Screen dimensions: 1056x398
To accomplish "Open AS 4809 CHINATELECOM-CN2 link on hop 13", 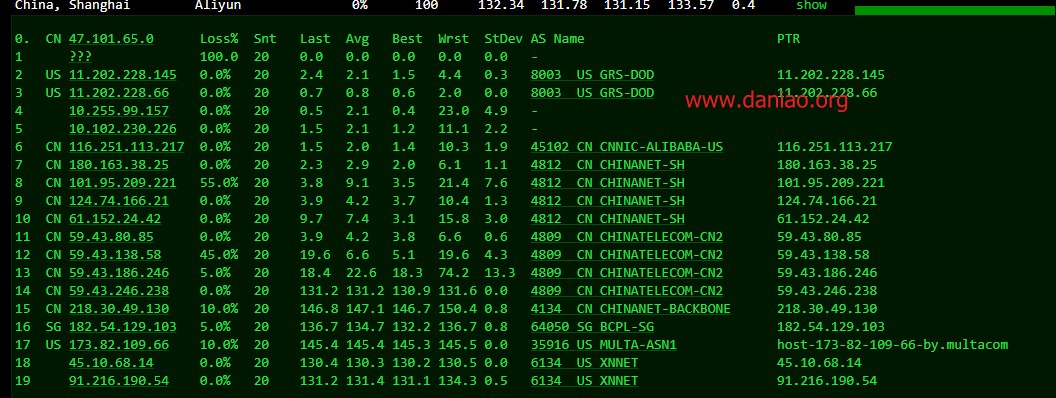I will (627, 273).
